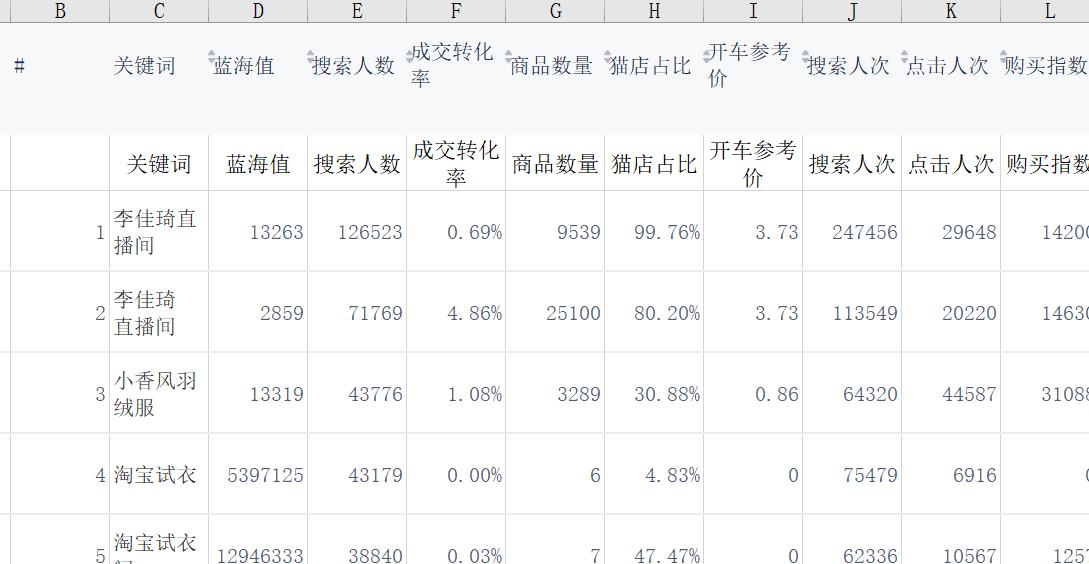The image size is (1089, 564).
Task: Select cell with value 44587
Action: coord(951,393)
